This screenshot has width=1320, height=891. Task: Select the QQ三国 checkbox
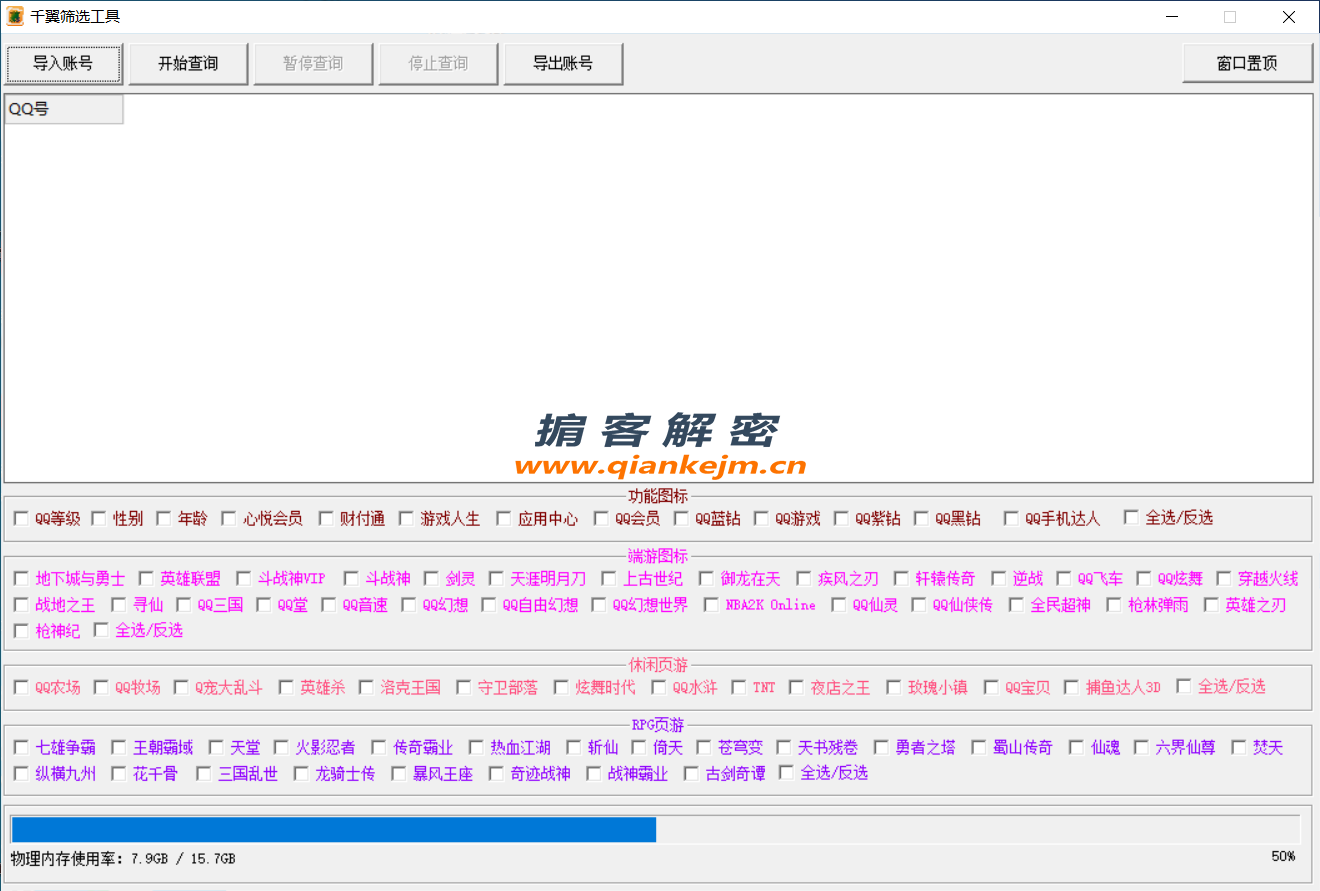point(183,604)
